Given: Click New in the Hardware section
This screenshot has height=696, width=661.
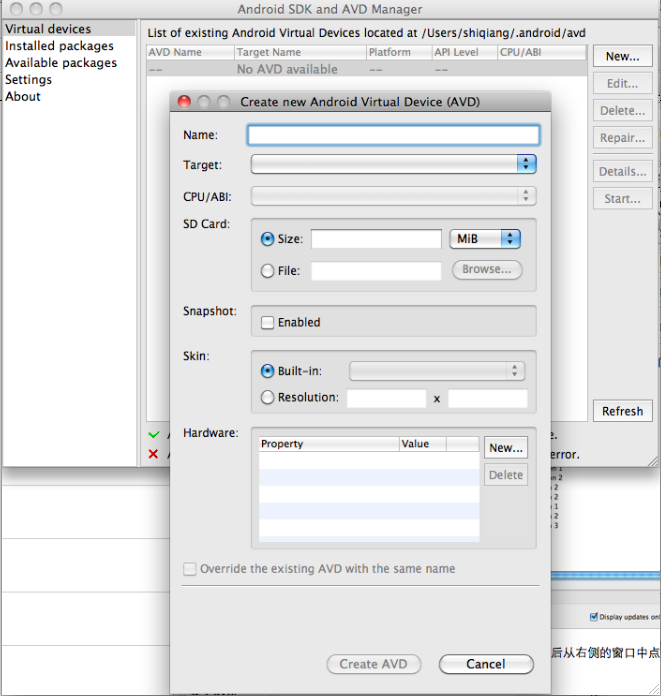Looking at the screenshot, I should (x=506, y=448).
